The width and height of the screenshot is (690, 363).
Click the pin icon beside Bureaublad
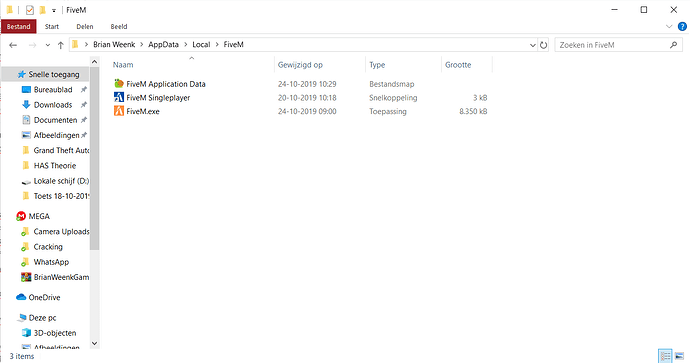(84, 90)
